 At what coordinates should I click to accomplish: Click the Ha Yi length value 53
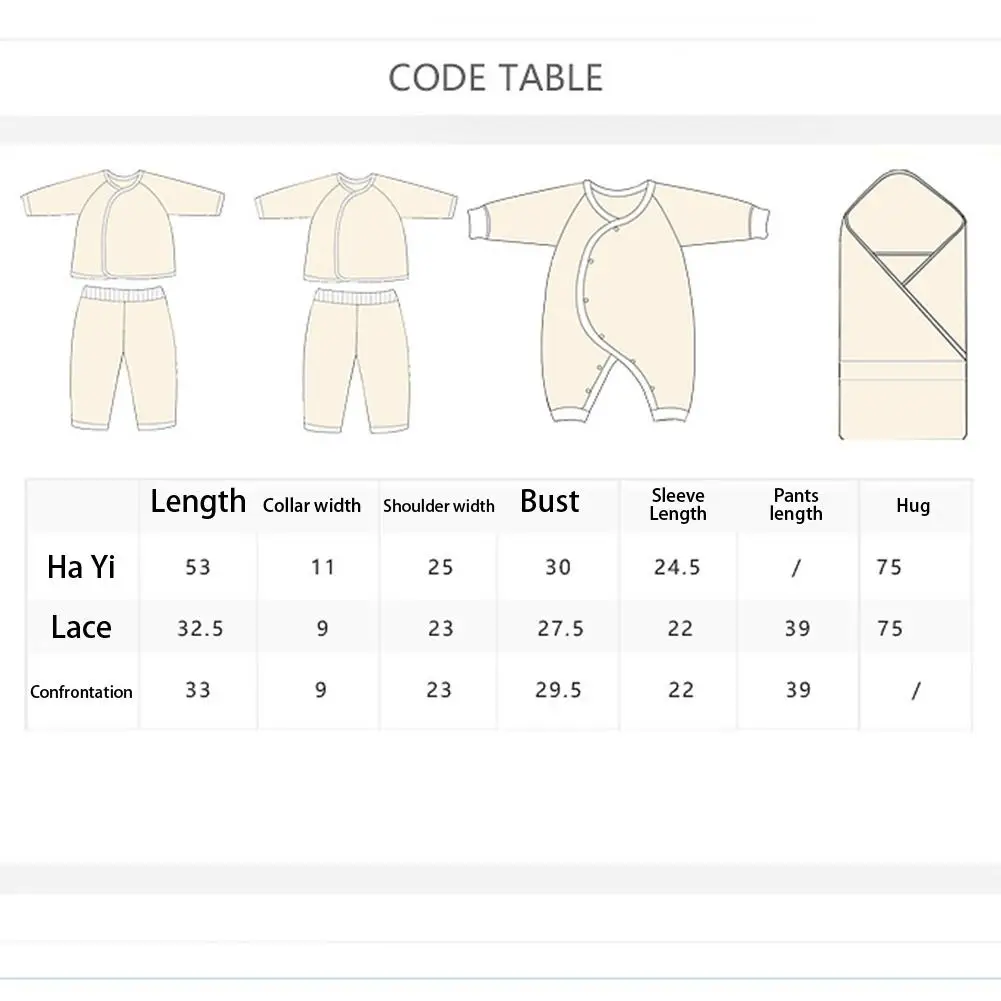point(198,567)
